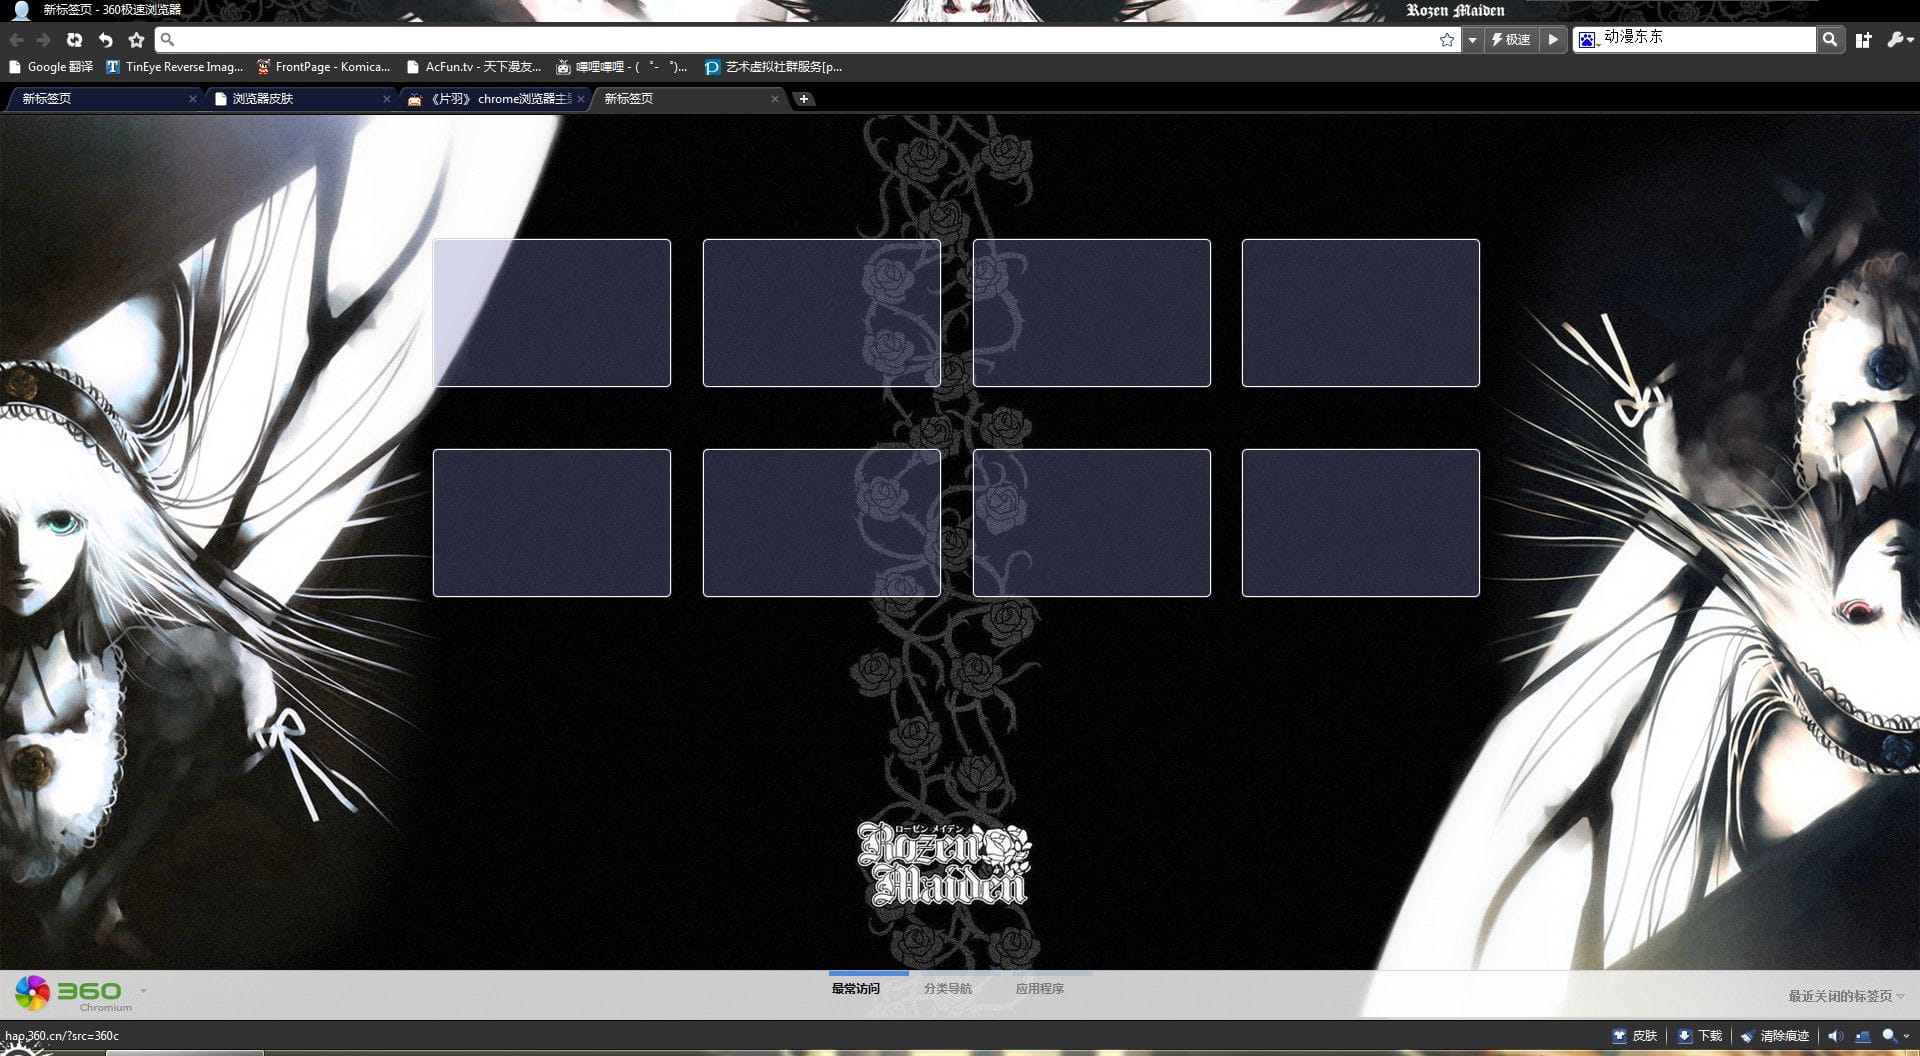
Task: Open 下载 downloads in the status bar
Action: (x=1700, y=1036)
